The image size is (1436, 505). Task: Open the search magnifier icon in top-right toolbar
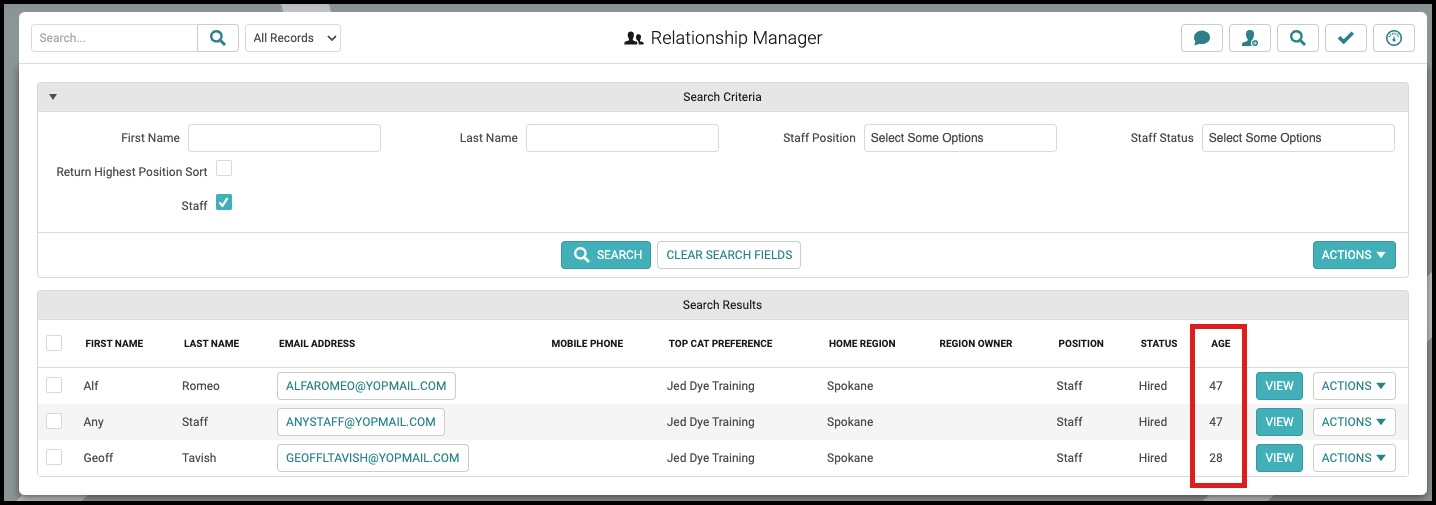1298,38
